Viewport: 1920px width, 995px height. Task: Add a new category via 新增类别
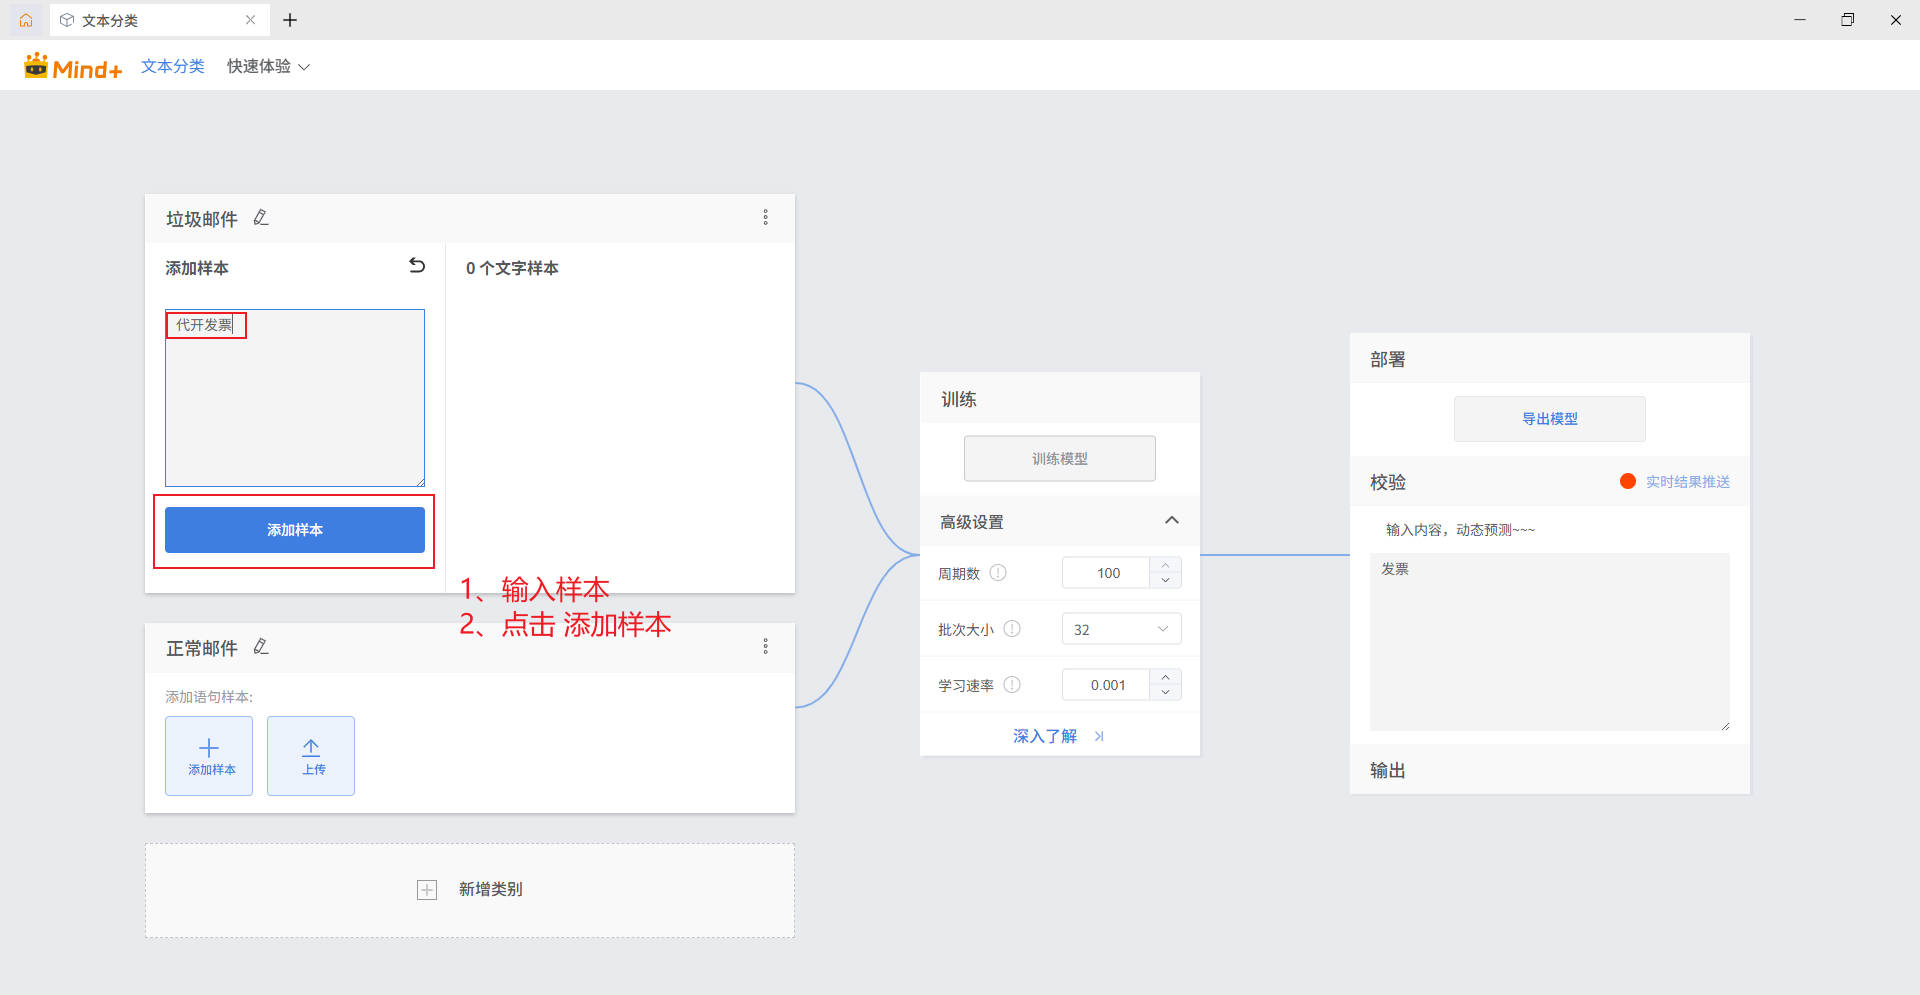tap(470, 890)
